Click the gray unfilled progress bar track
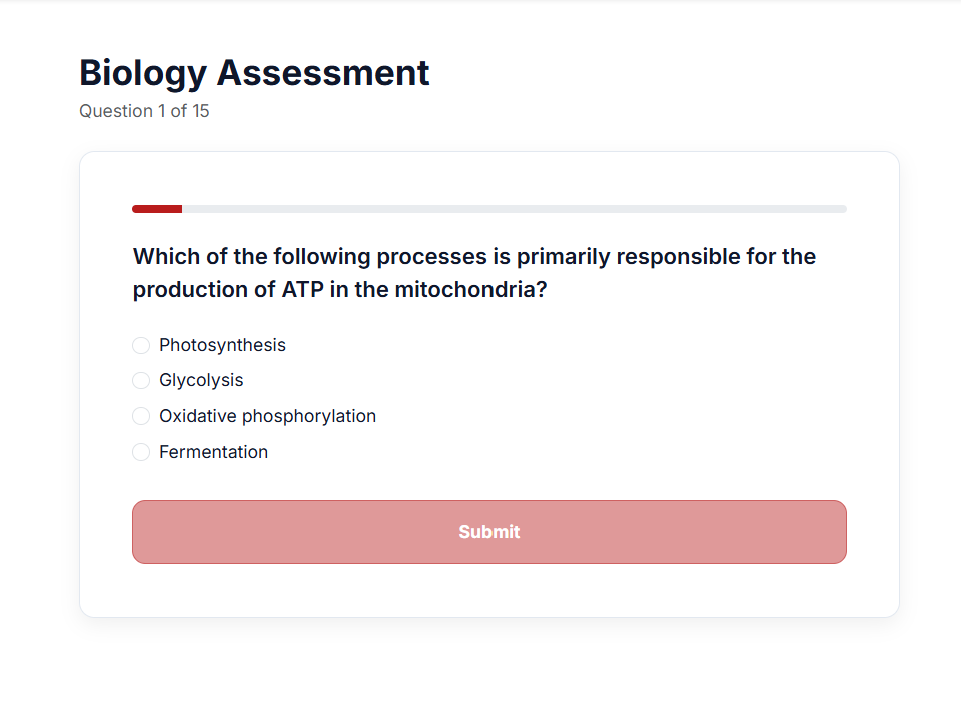Image resolution: width=961 pixels, height=707 pixels. [x=514, y=209]
